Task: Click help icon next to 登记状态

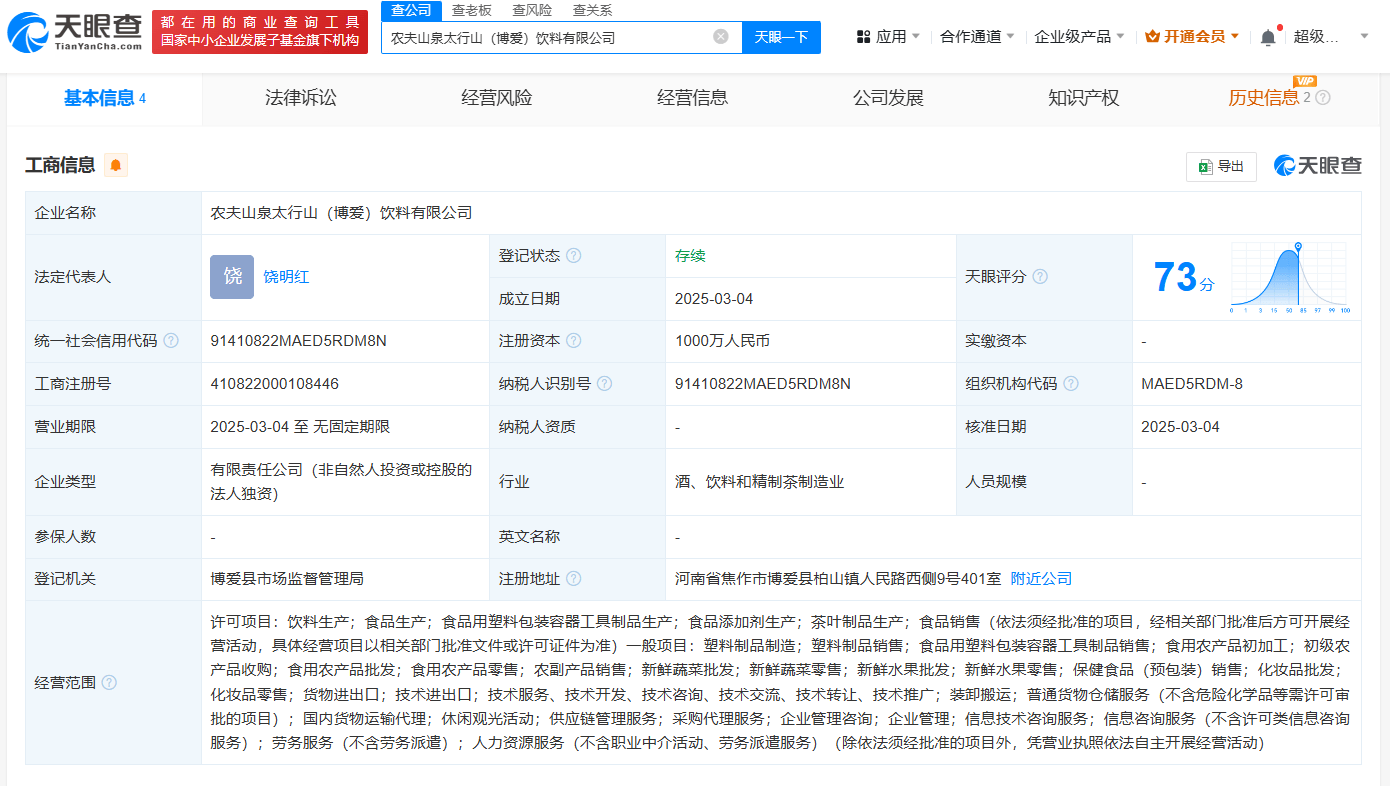Action: 573,256
